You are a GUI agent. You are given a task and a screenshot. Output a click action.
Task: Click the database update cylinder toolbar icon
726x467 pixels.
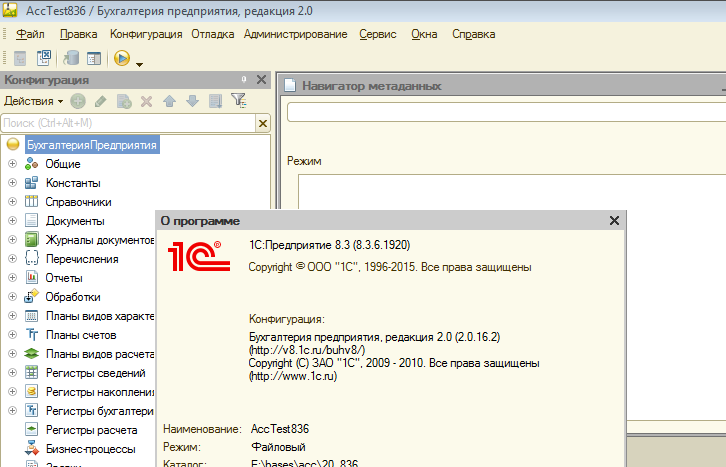[71, 58]
